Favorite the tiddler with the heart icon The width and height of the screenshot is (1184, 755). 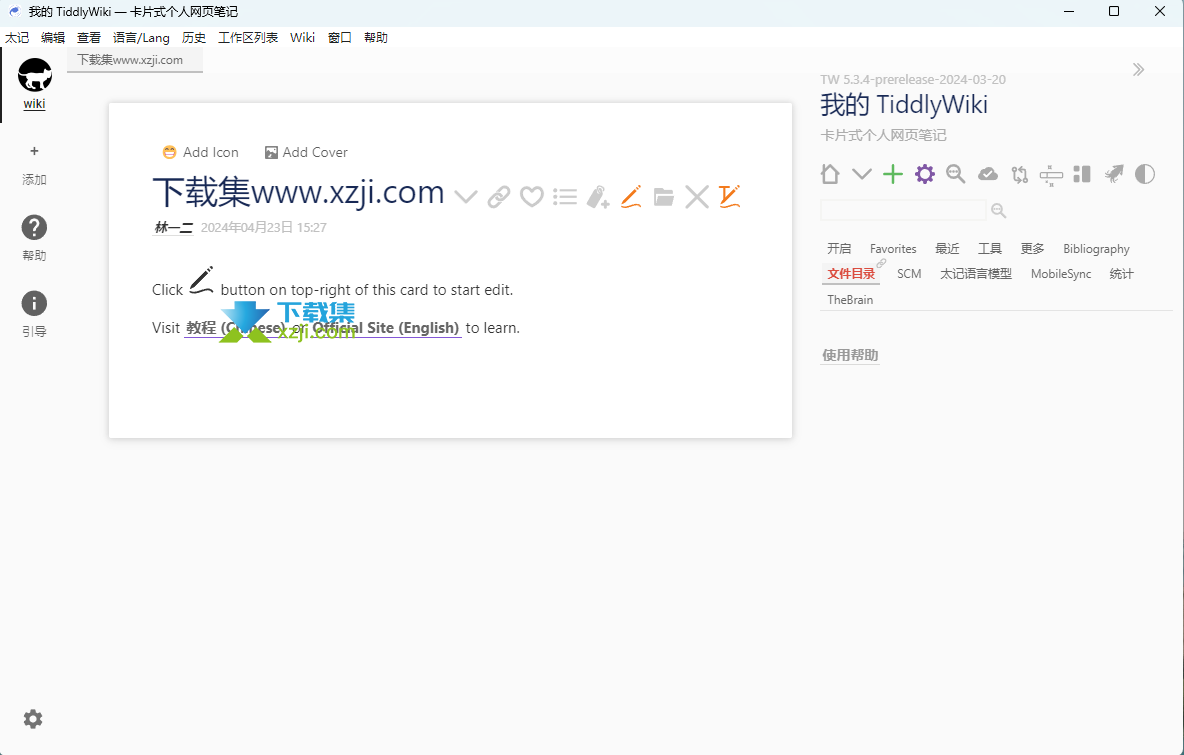[x=532, y=197]
